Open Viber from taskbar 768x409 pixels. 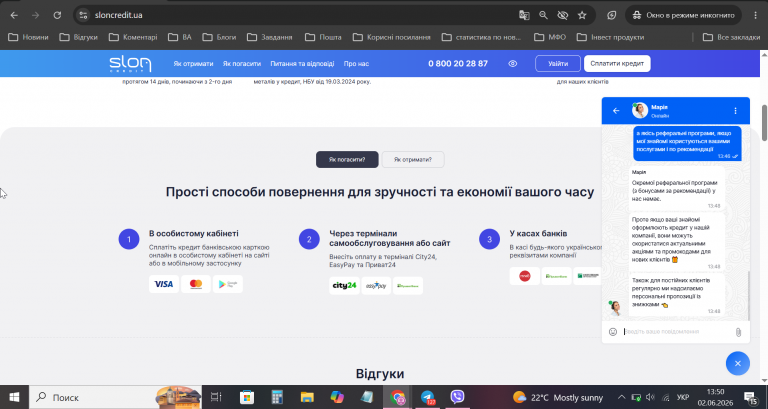pyautogui.click(x=457, y=397)
